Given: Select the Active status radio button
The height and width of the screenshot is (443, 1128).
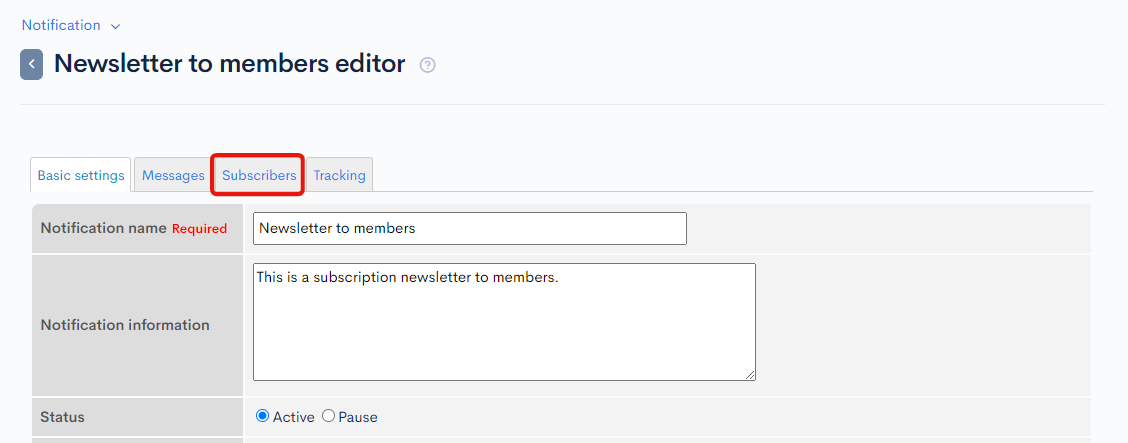Looking at the screenshot, I should [x=263, y=416].
